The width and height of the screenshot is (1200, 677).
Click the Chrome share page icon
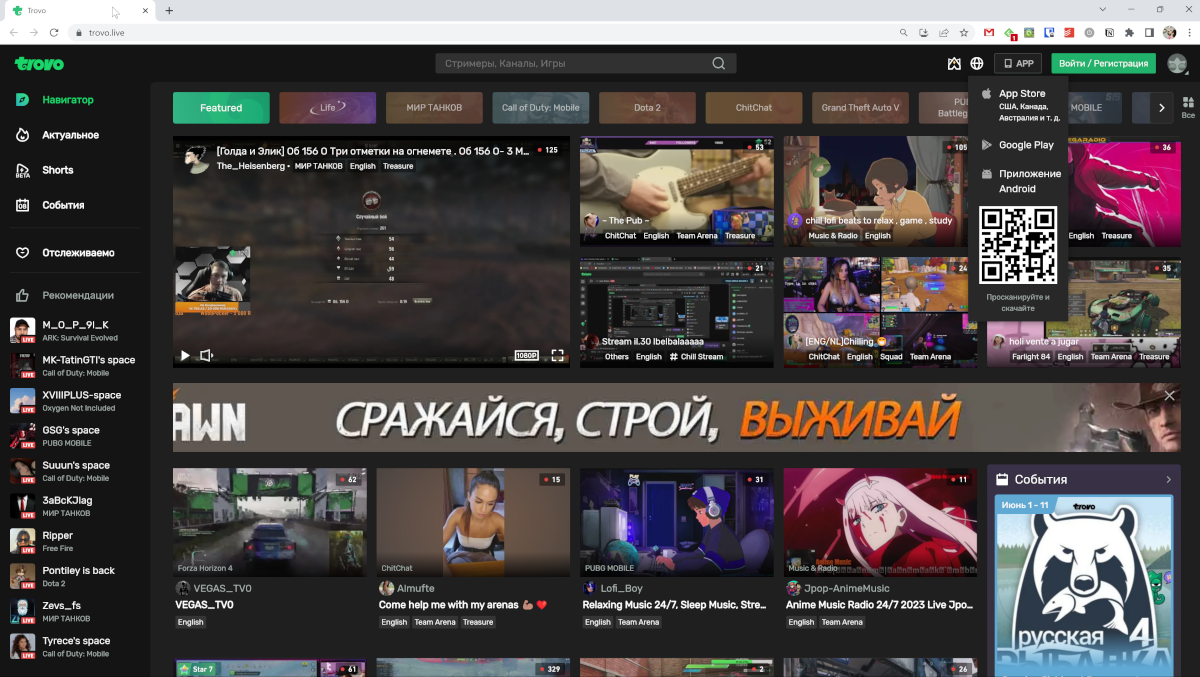click(943, 33)
